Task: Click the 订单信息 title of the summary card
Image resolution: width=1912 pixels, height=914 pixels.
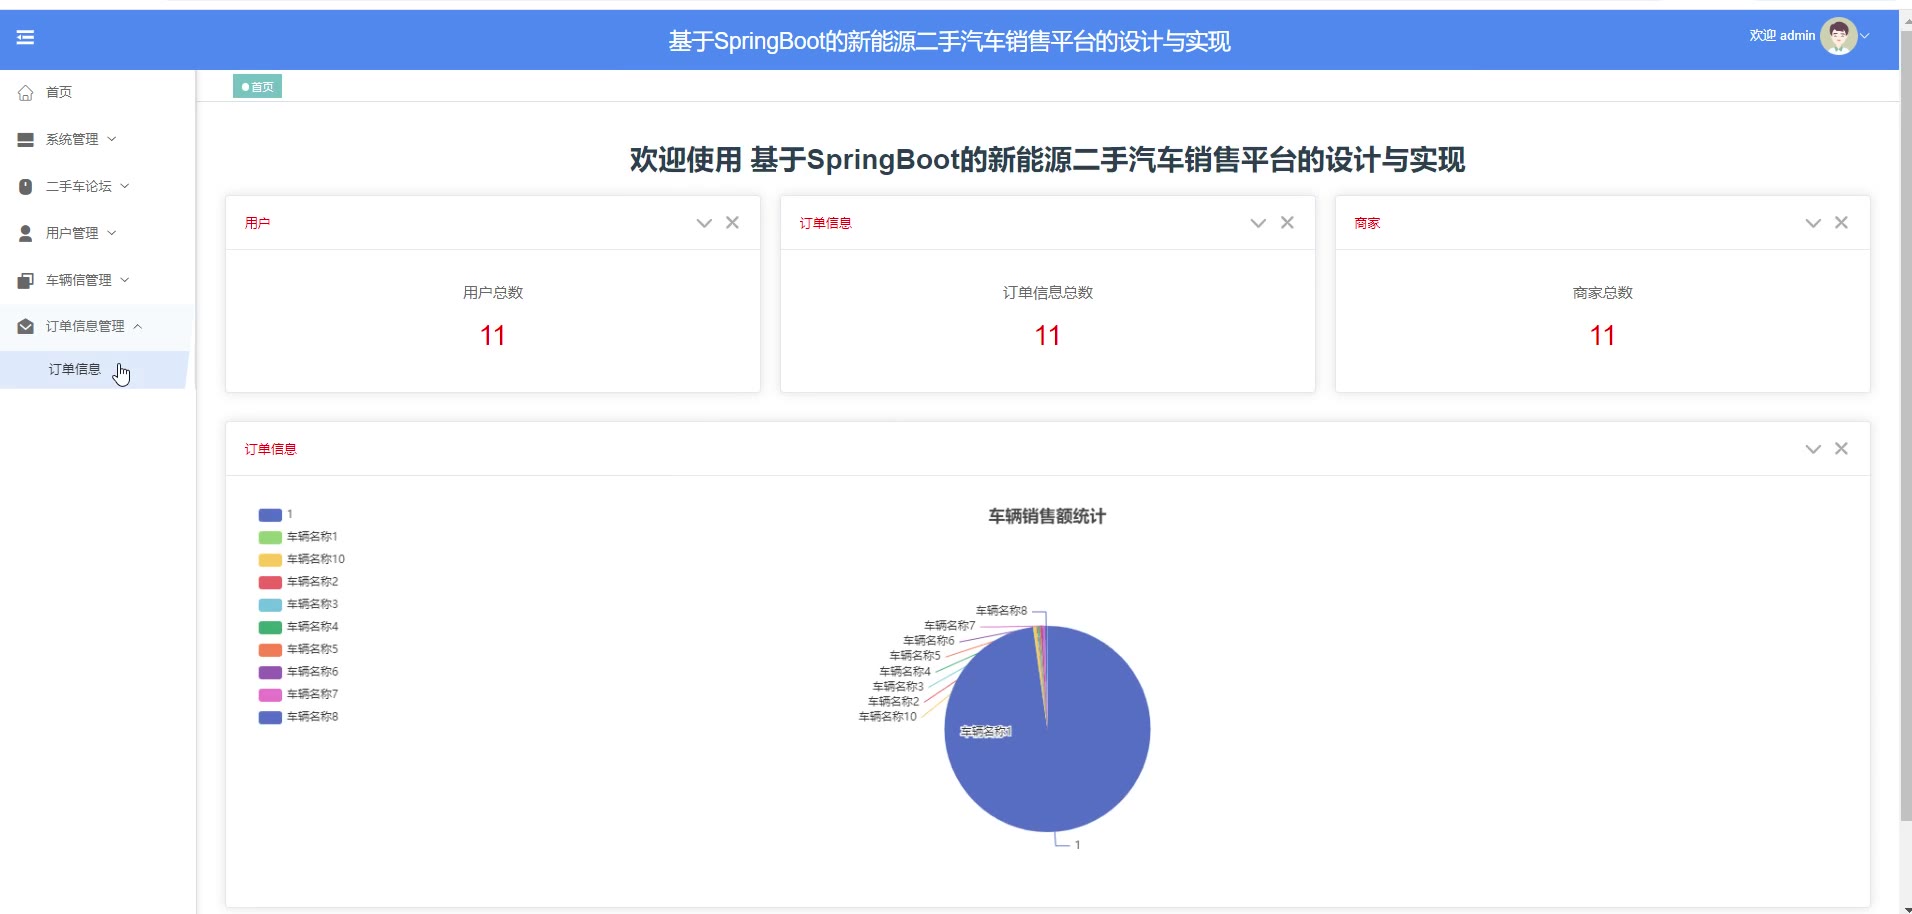Action: [825, 223]
